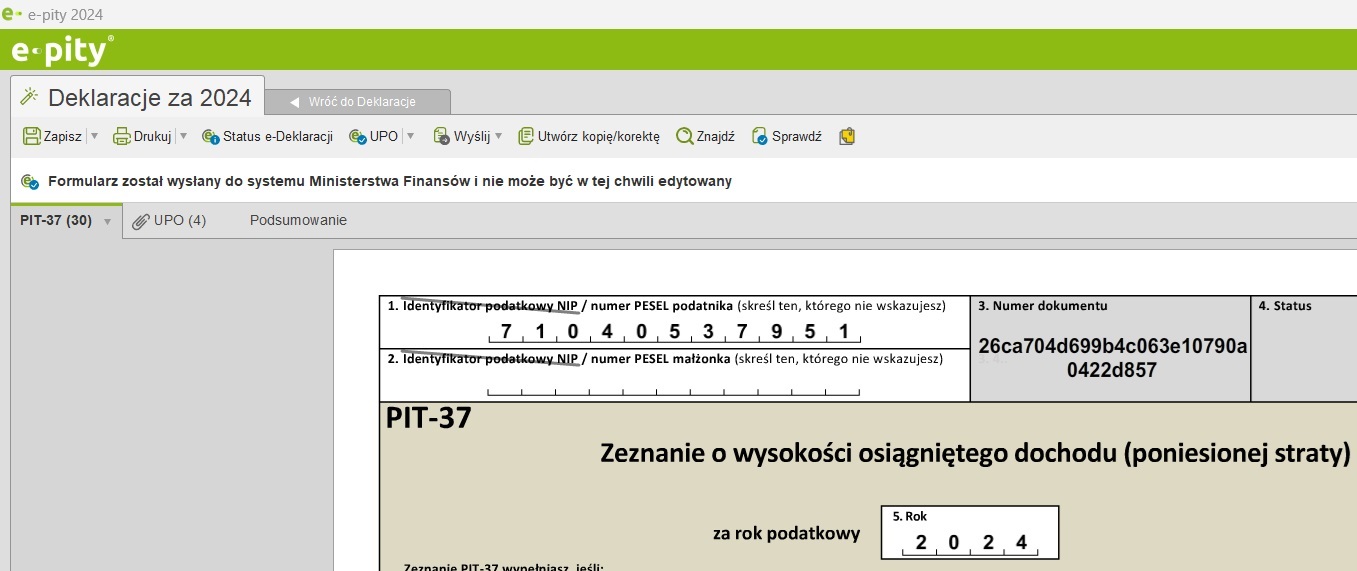Open the toolbar UPO dropdown arrow
The height and width of the screenshot is (571, 1357).
tap(410, 137)
